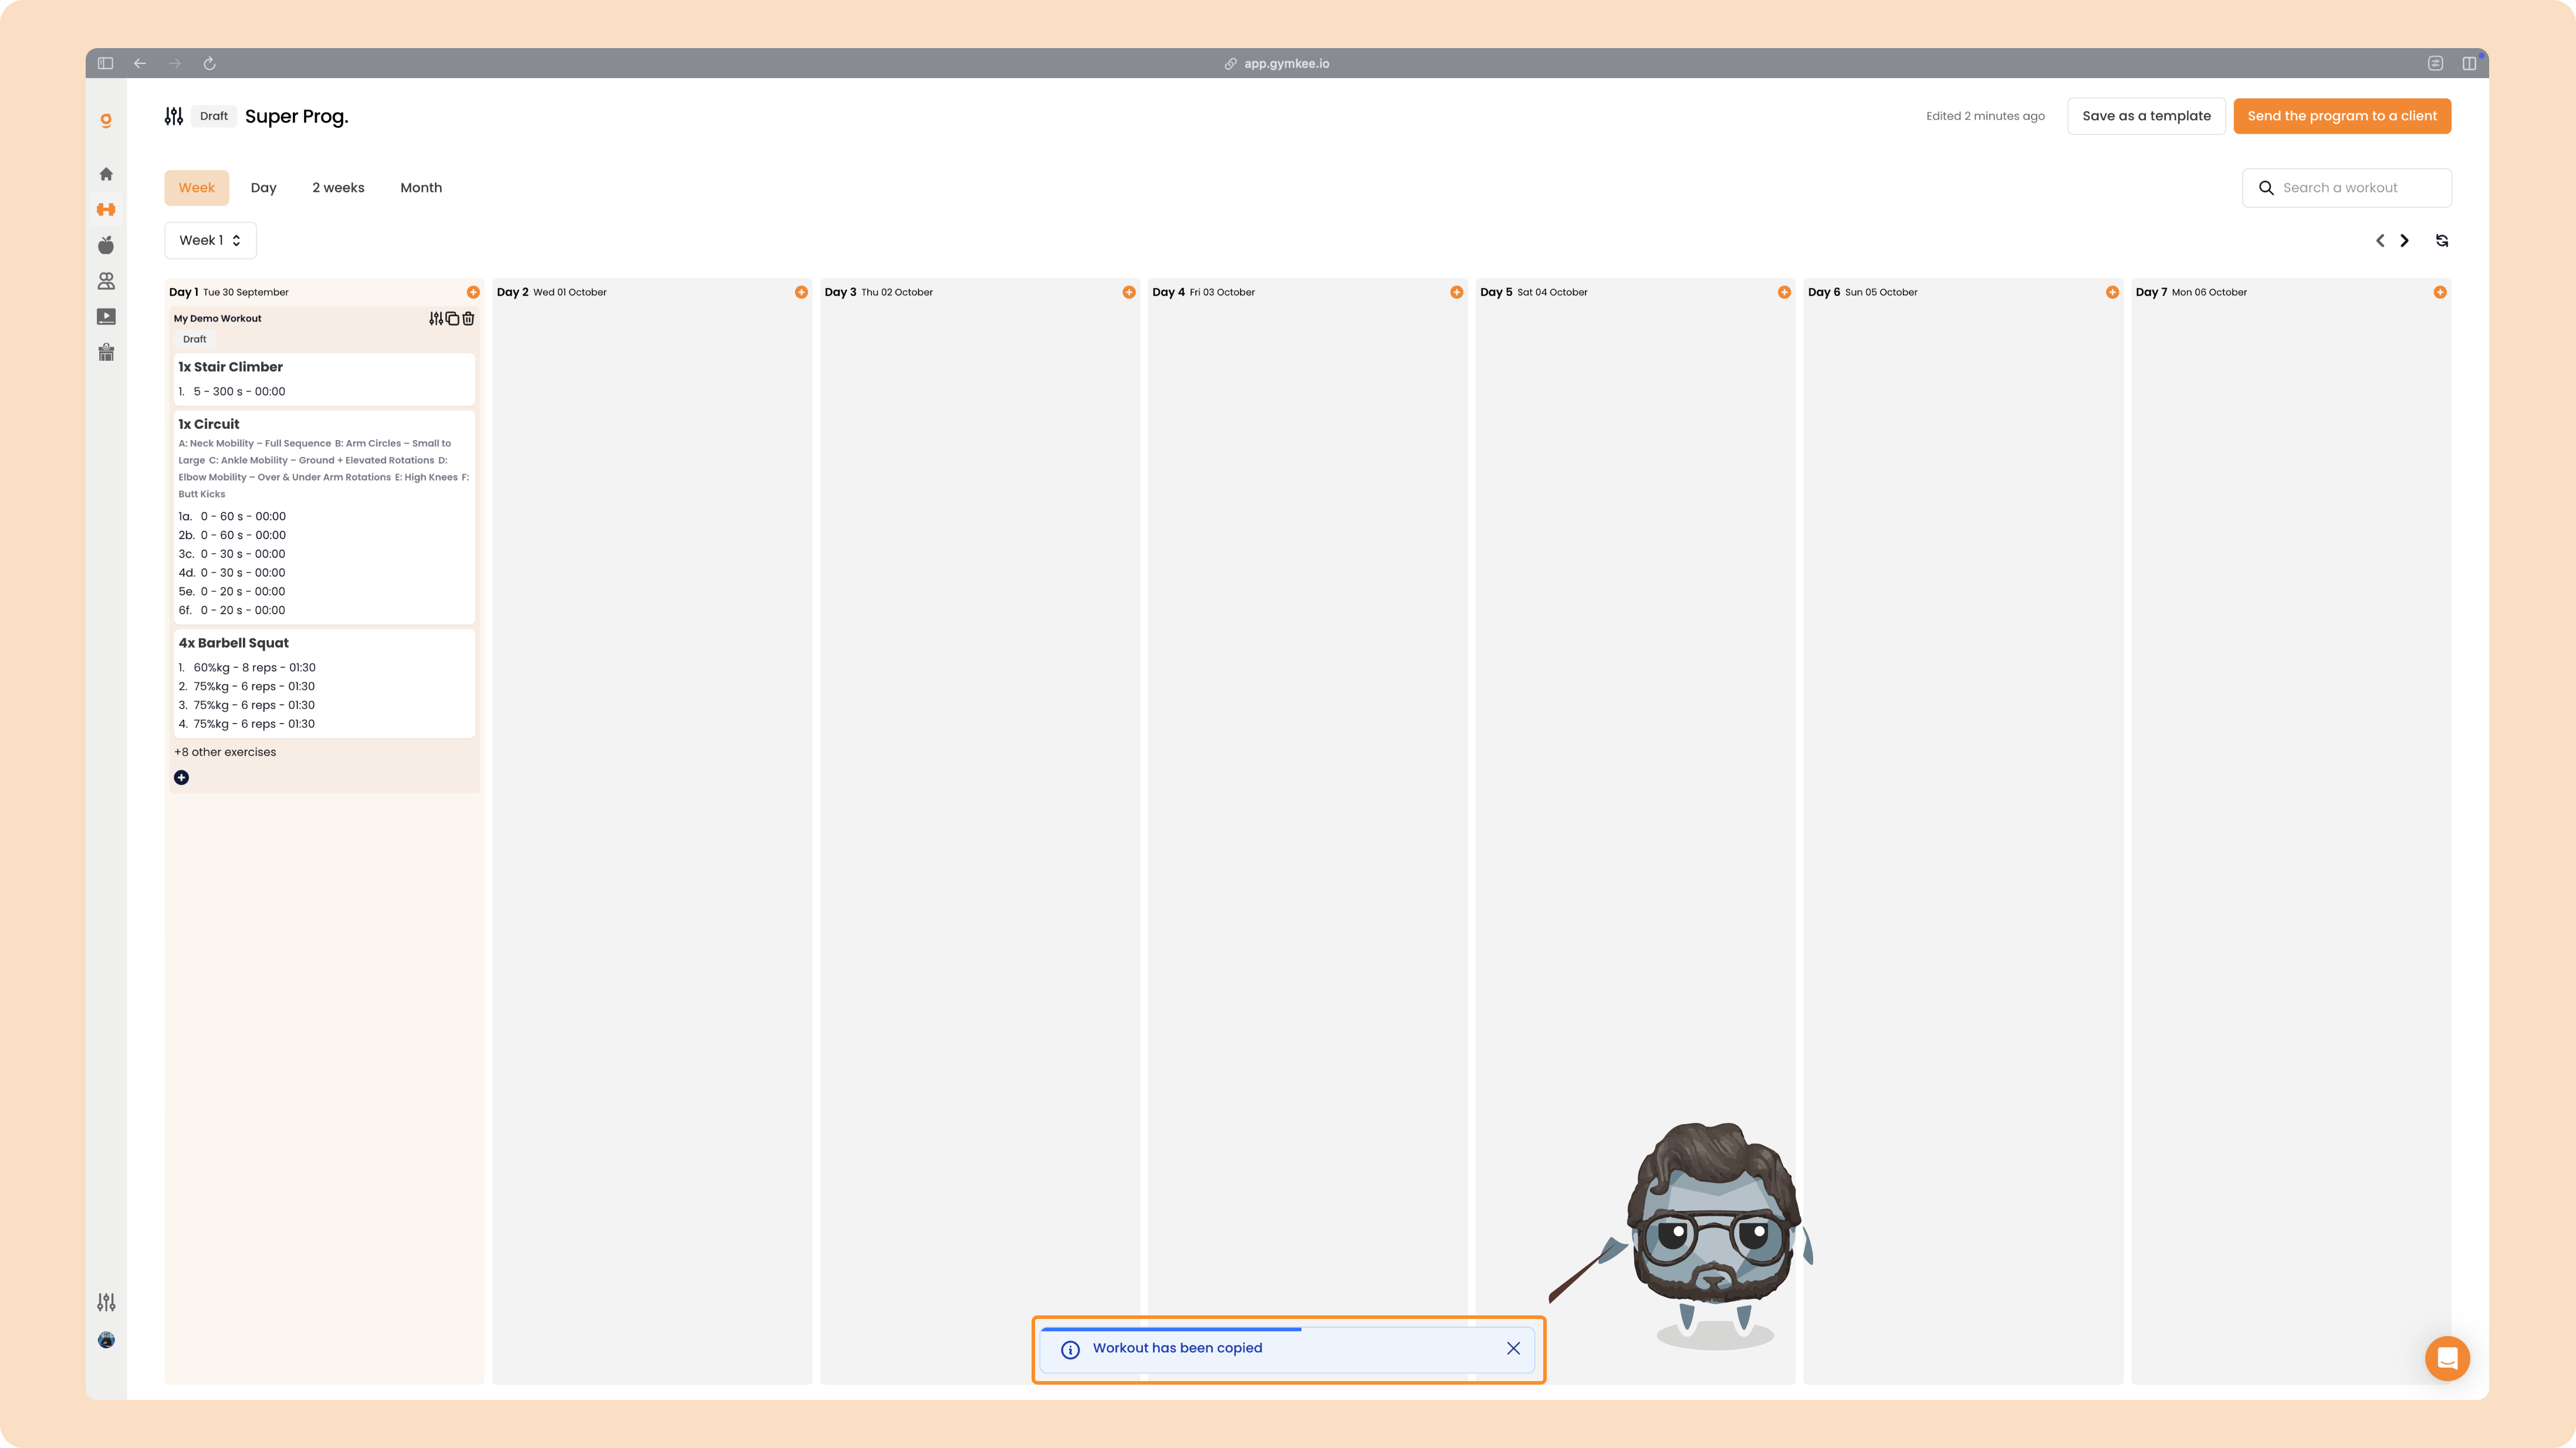Add workout to Day 5 Sat 04 October
Screen dimensions: 2576x1448
(1784, 292)
